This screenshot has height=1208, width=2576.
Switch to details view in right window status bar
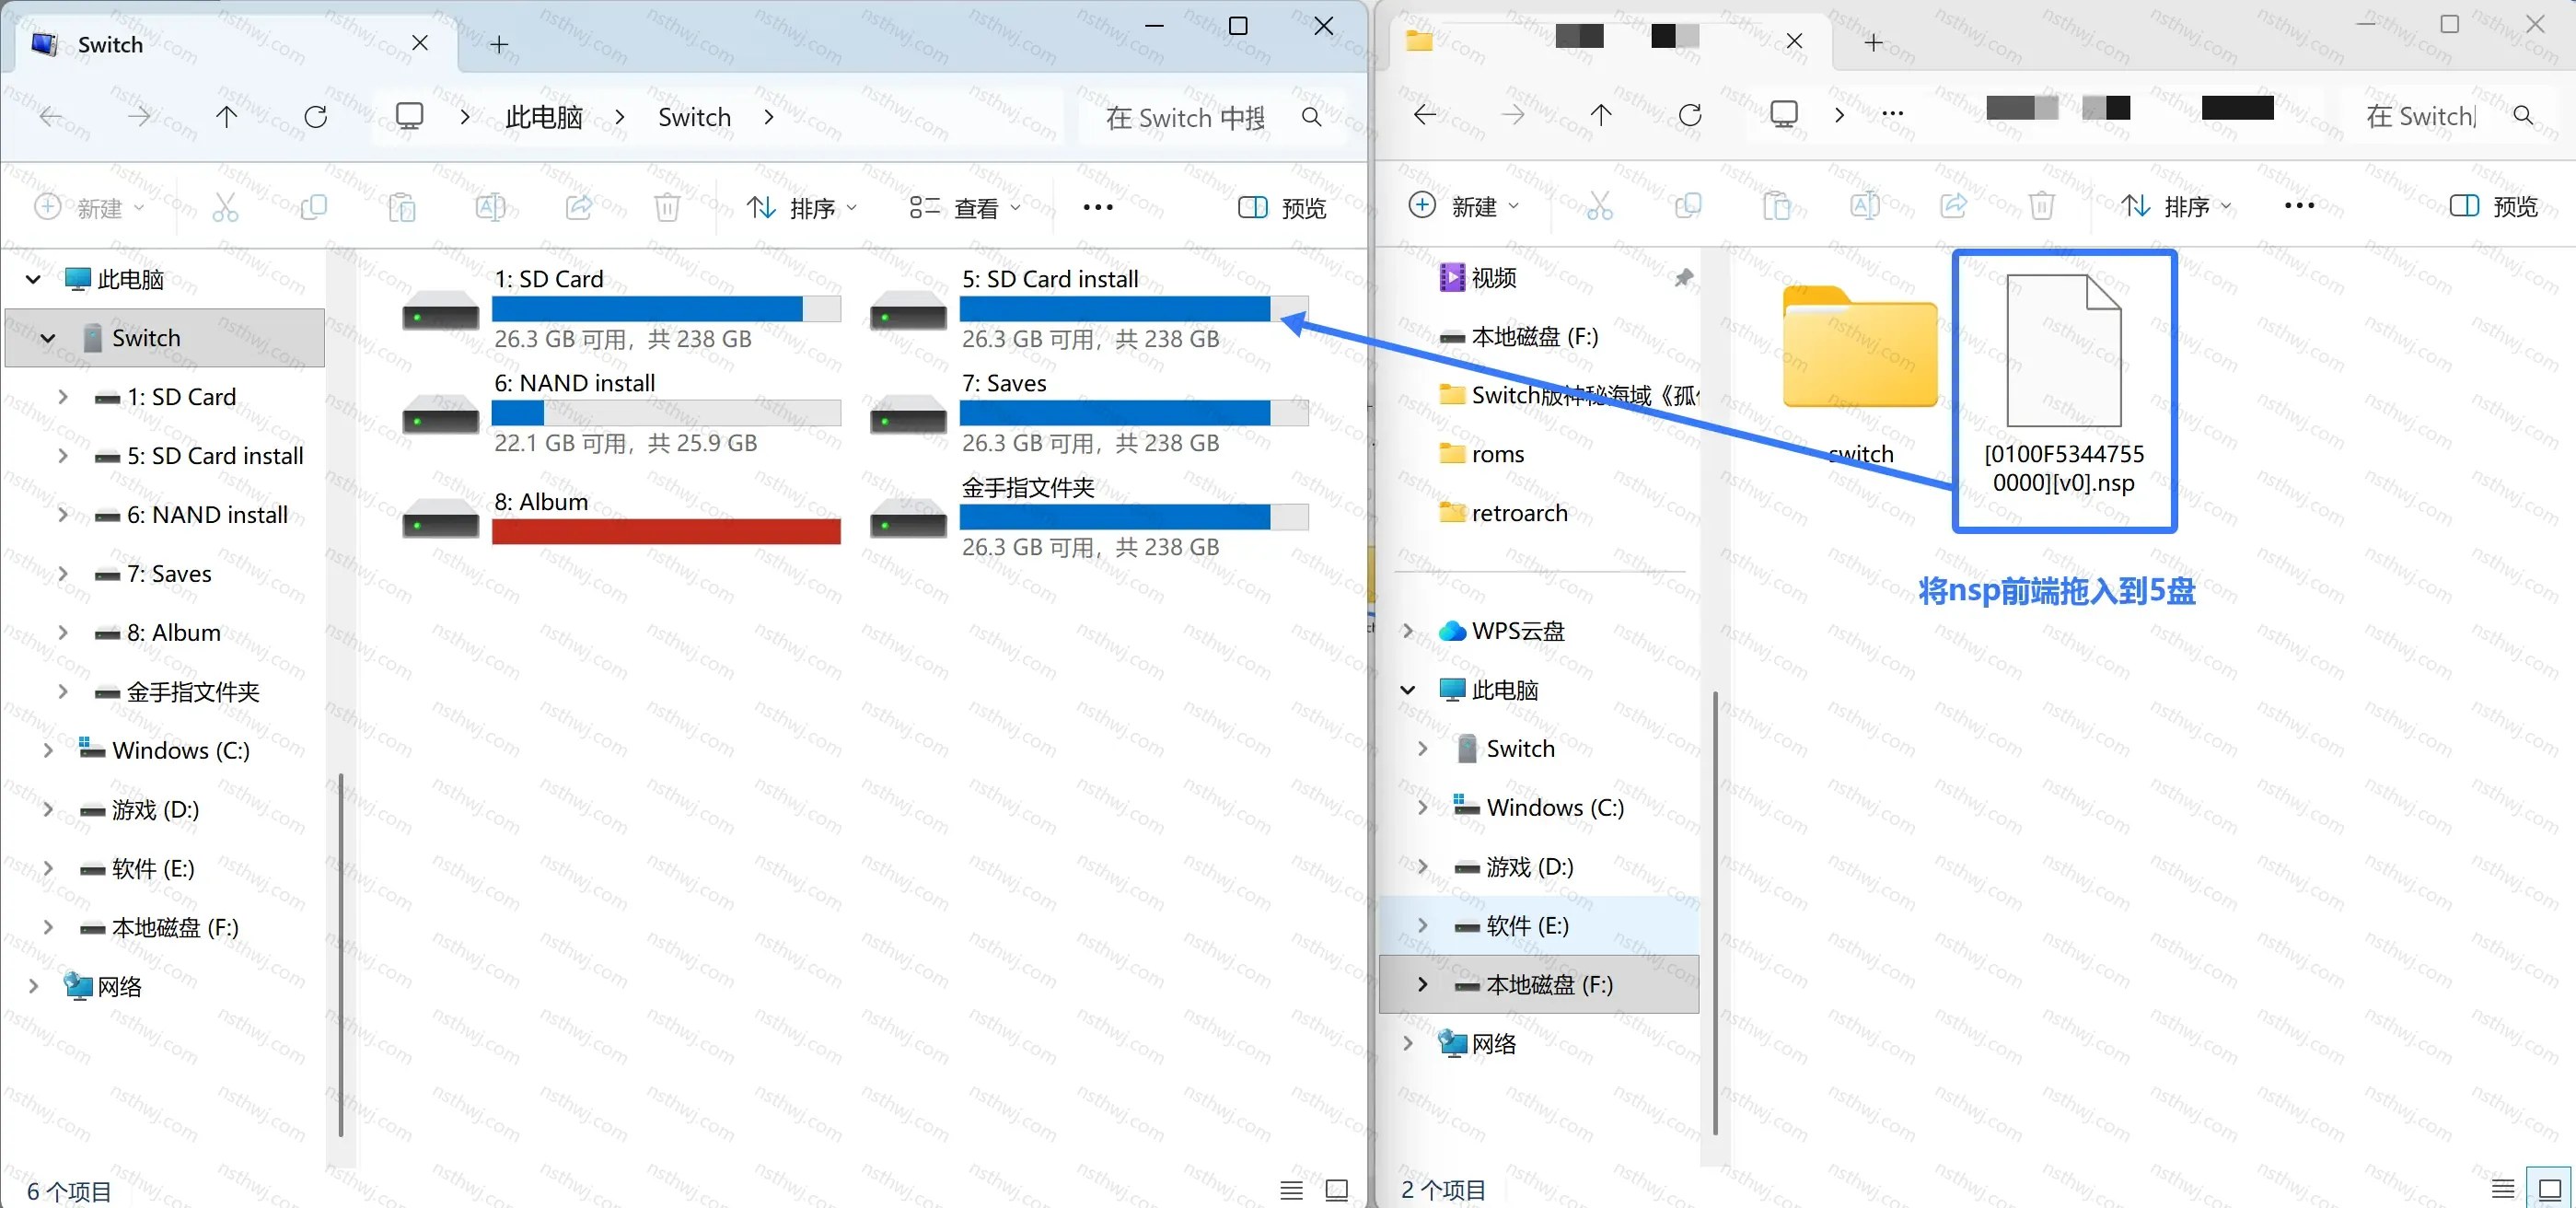pos(2503,1188)
